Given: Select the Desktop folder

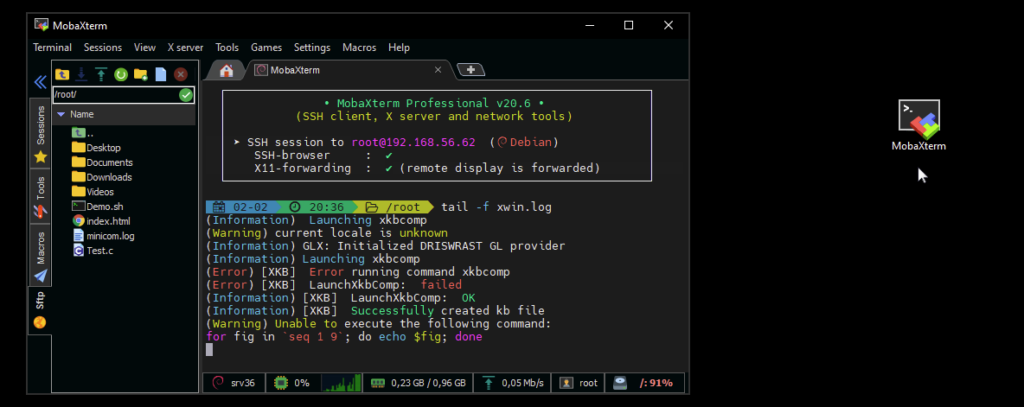Looking at the screenshot, I should 96,148.
